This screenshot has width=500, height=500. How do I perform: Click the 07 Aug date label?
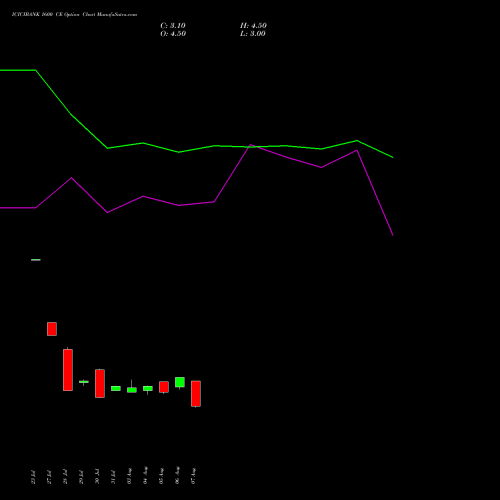click(x=193, y=476)
